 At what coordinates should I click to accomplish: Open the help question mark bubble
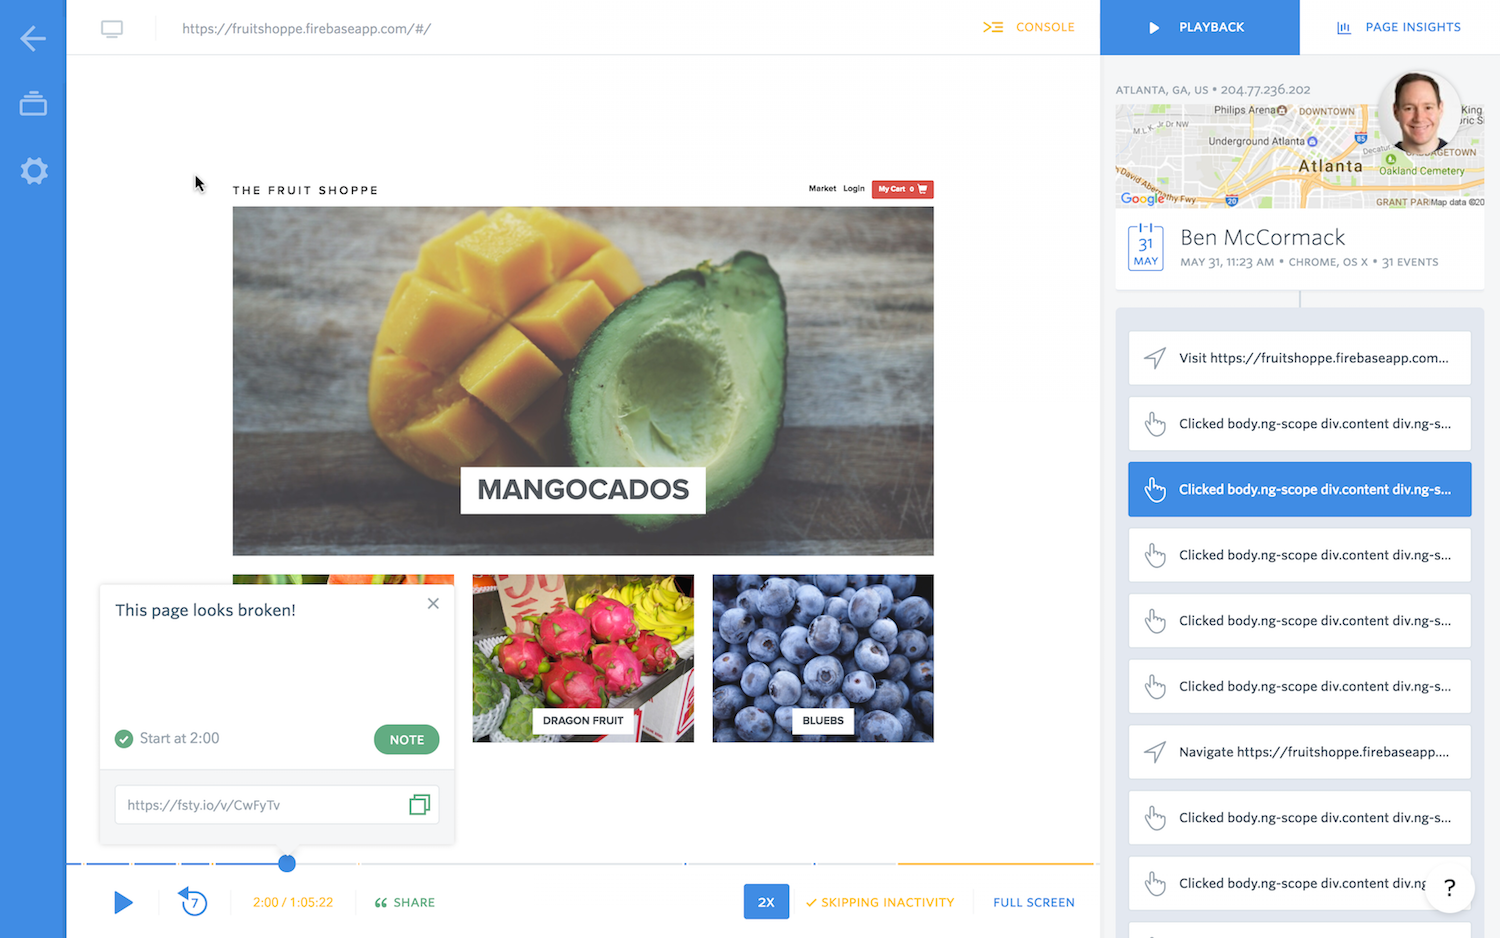click(x=1449, y=887)
